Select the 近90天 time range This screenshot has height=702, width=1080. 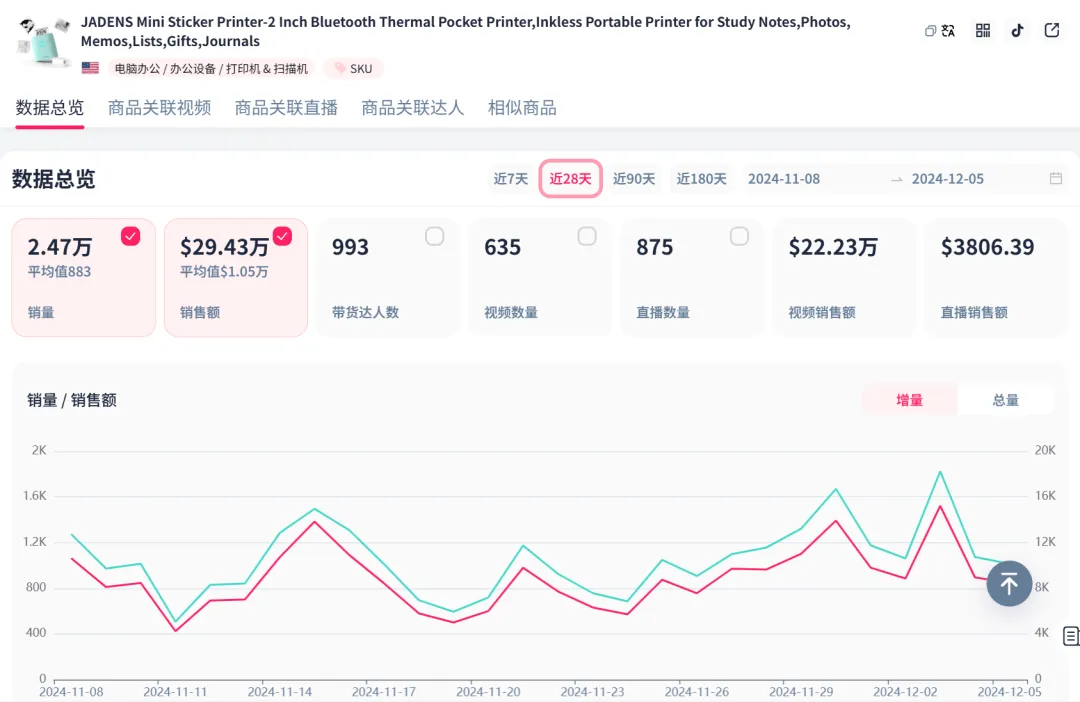tap(634, 179)
